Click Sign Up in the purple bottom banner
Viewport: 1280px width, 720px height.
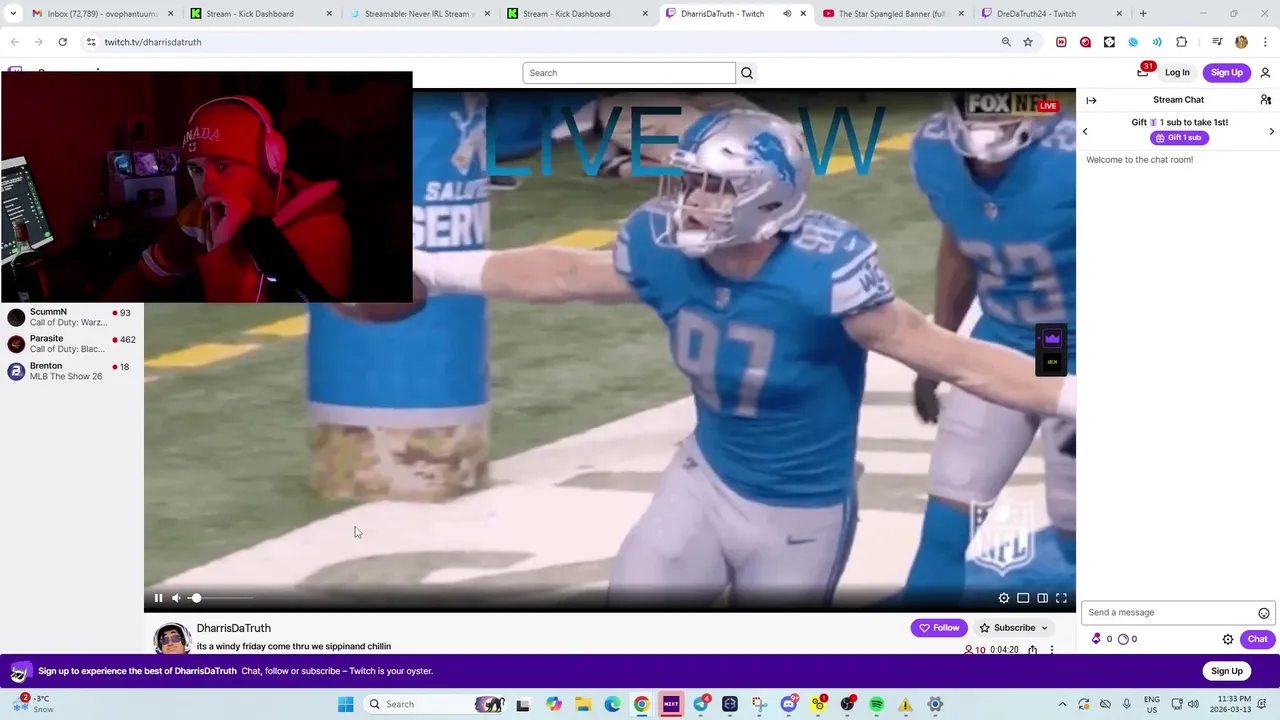point(1227,671)
